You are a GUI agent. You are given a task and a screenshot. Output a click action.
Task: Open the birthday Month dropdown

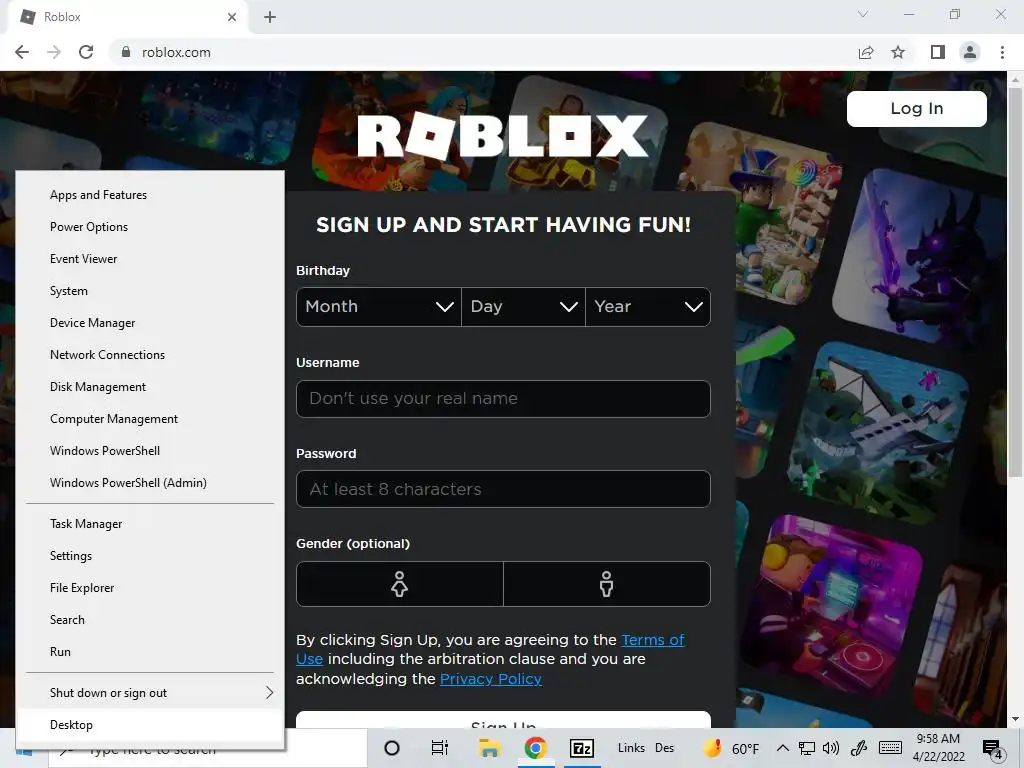379,307
